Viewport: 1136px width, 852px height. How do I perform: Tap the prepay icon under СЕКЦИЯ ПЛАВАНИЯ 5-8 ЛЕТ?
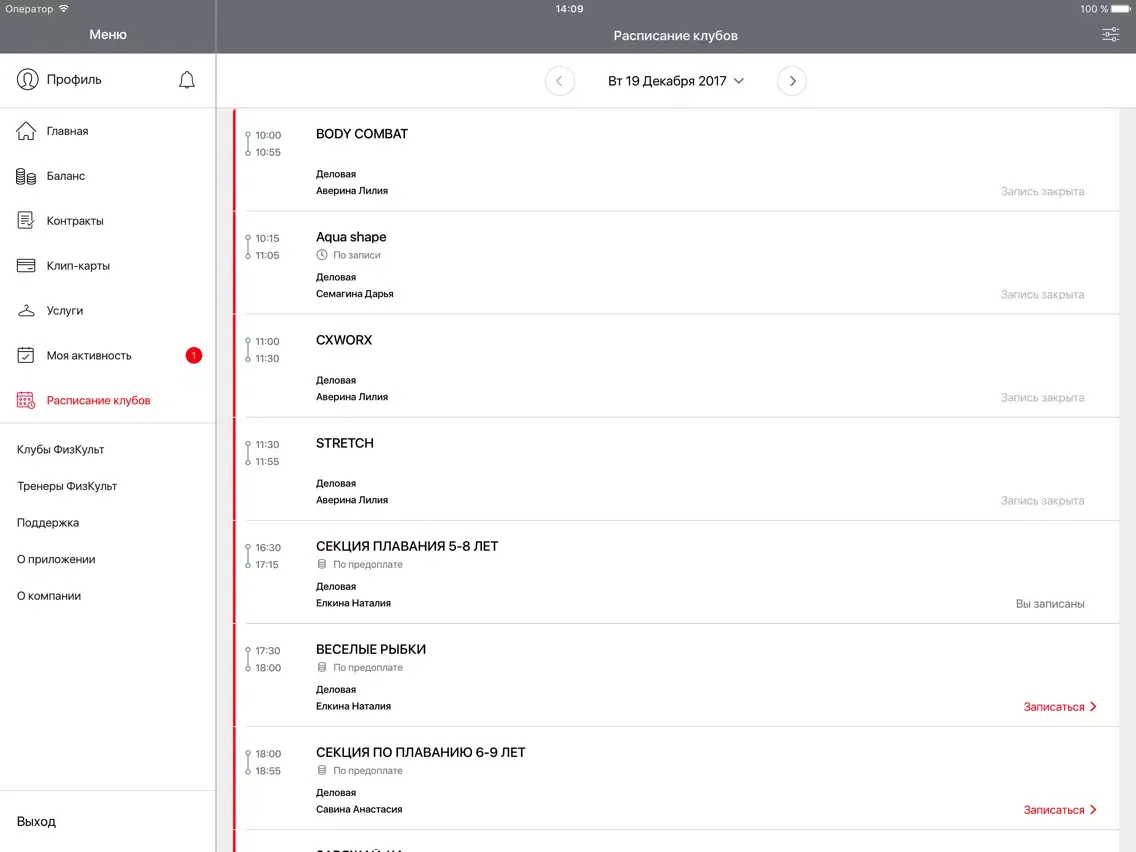322,564
